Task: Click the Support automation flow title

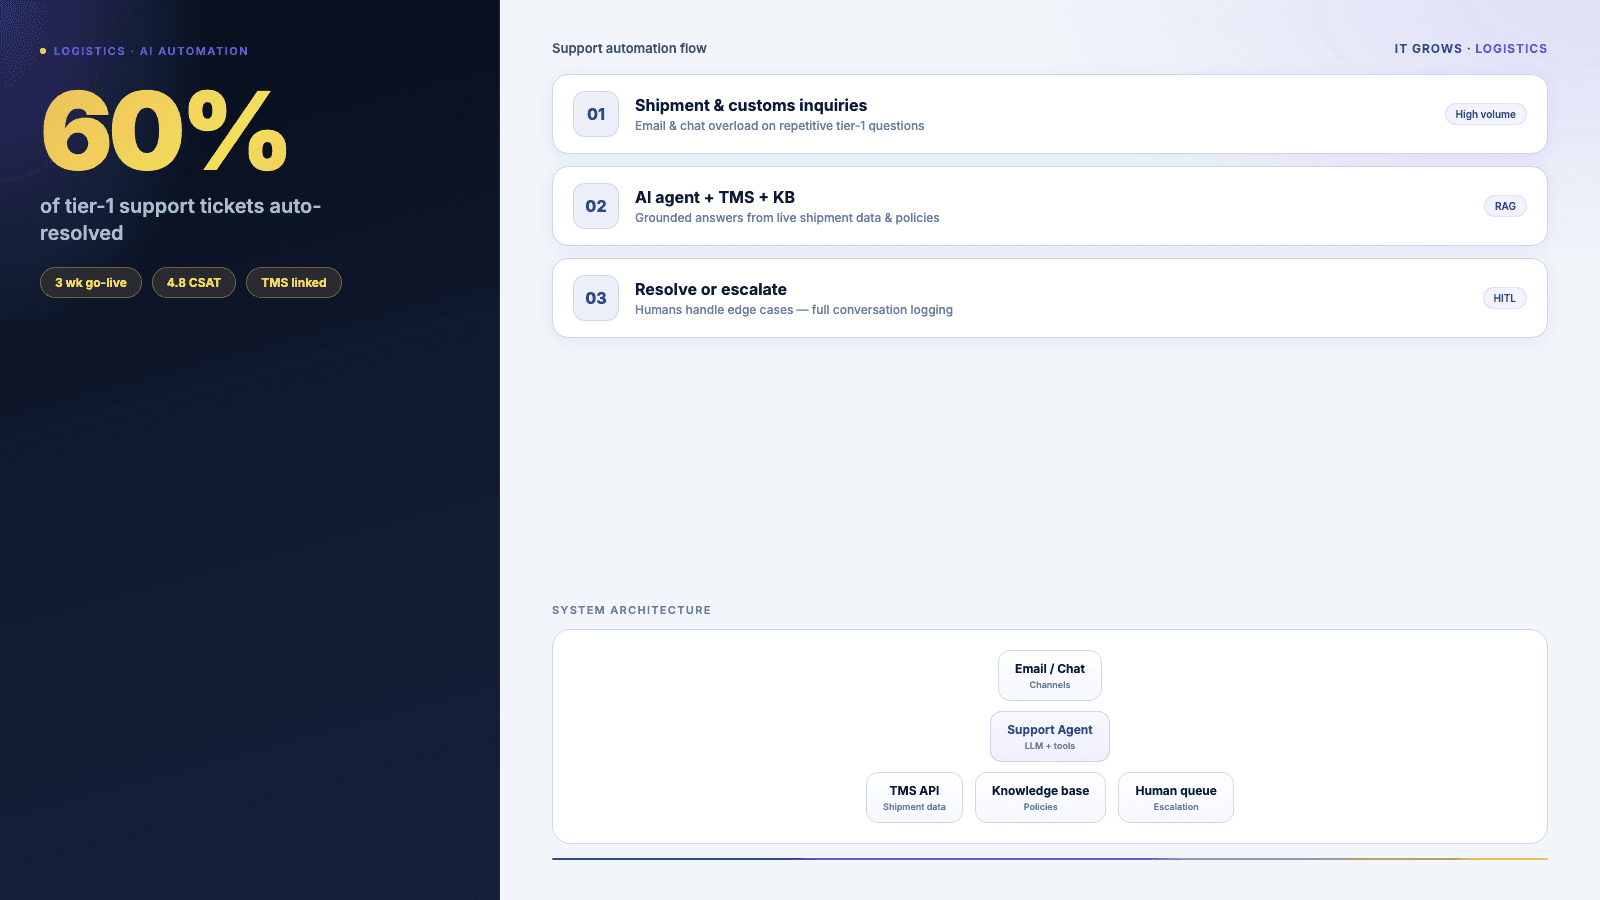Action: pos(629,48)
